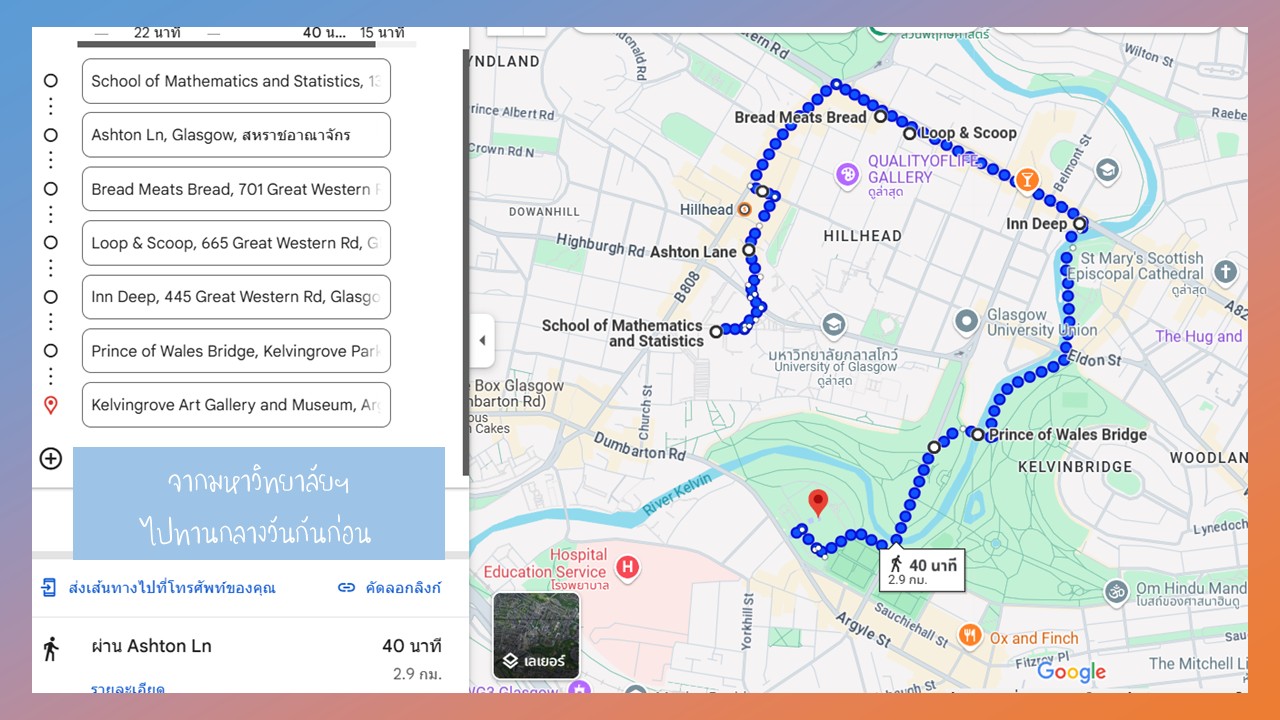Click the KELVINBRIDGE label on map
The height and width of the screenshot is (720, 1280).
coord(1075,466)
